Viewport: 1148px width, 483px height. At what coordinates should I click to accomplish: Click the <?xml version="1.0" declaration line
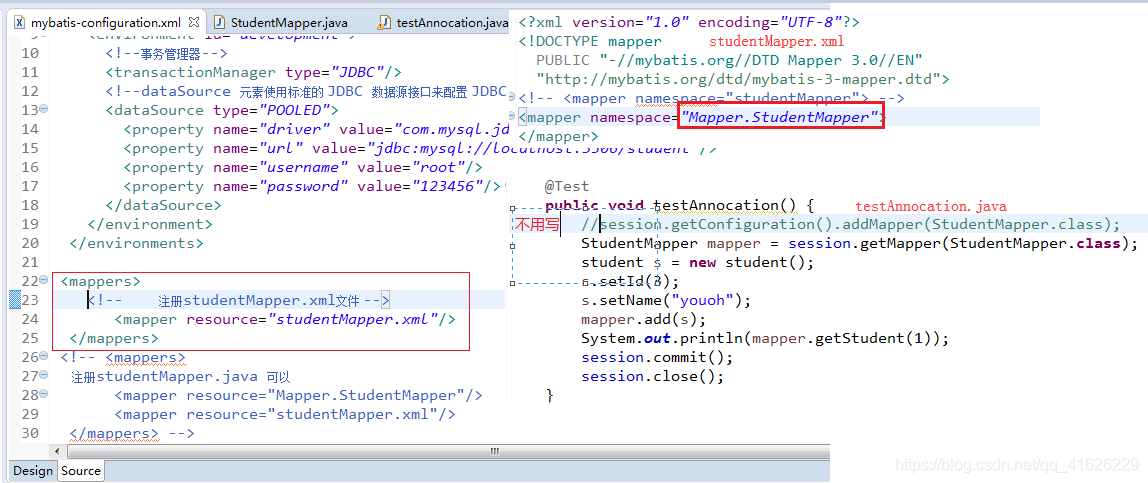689,23
